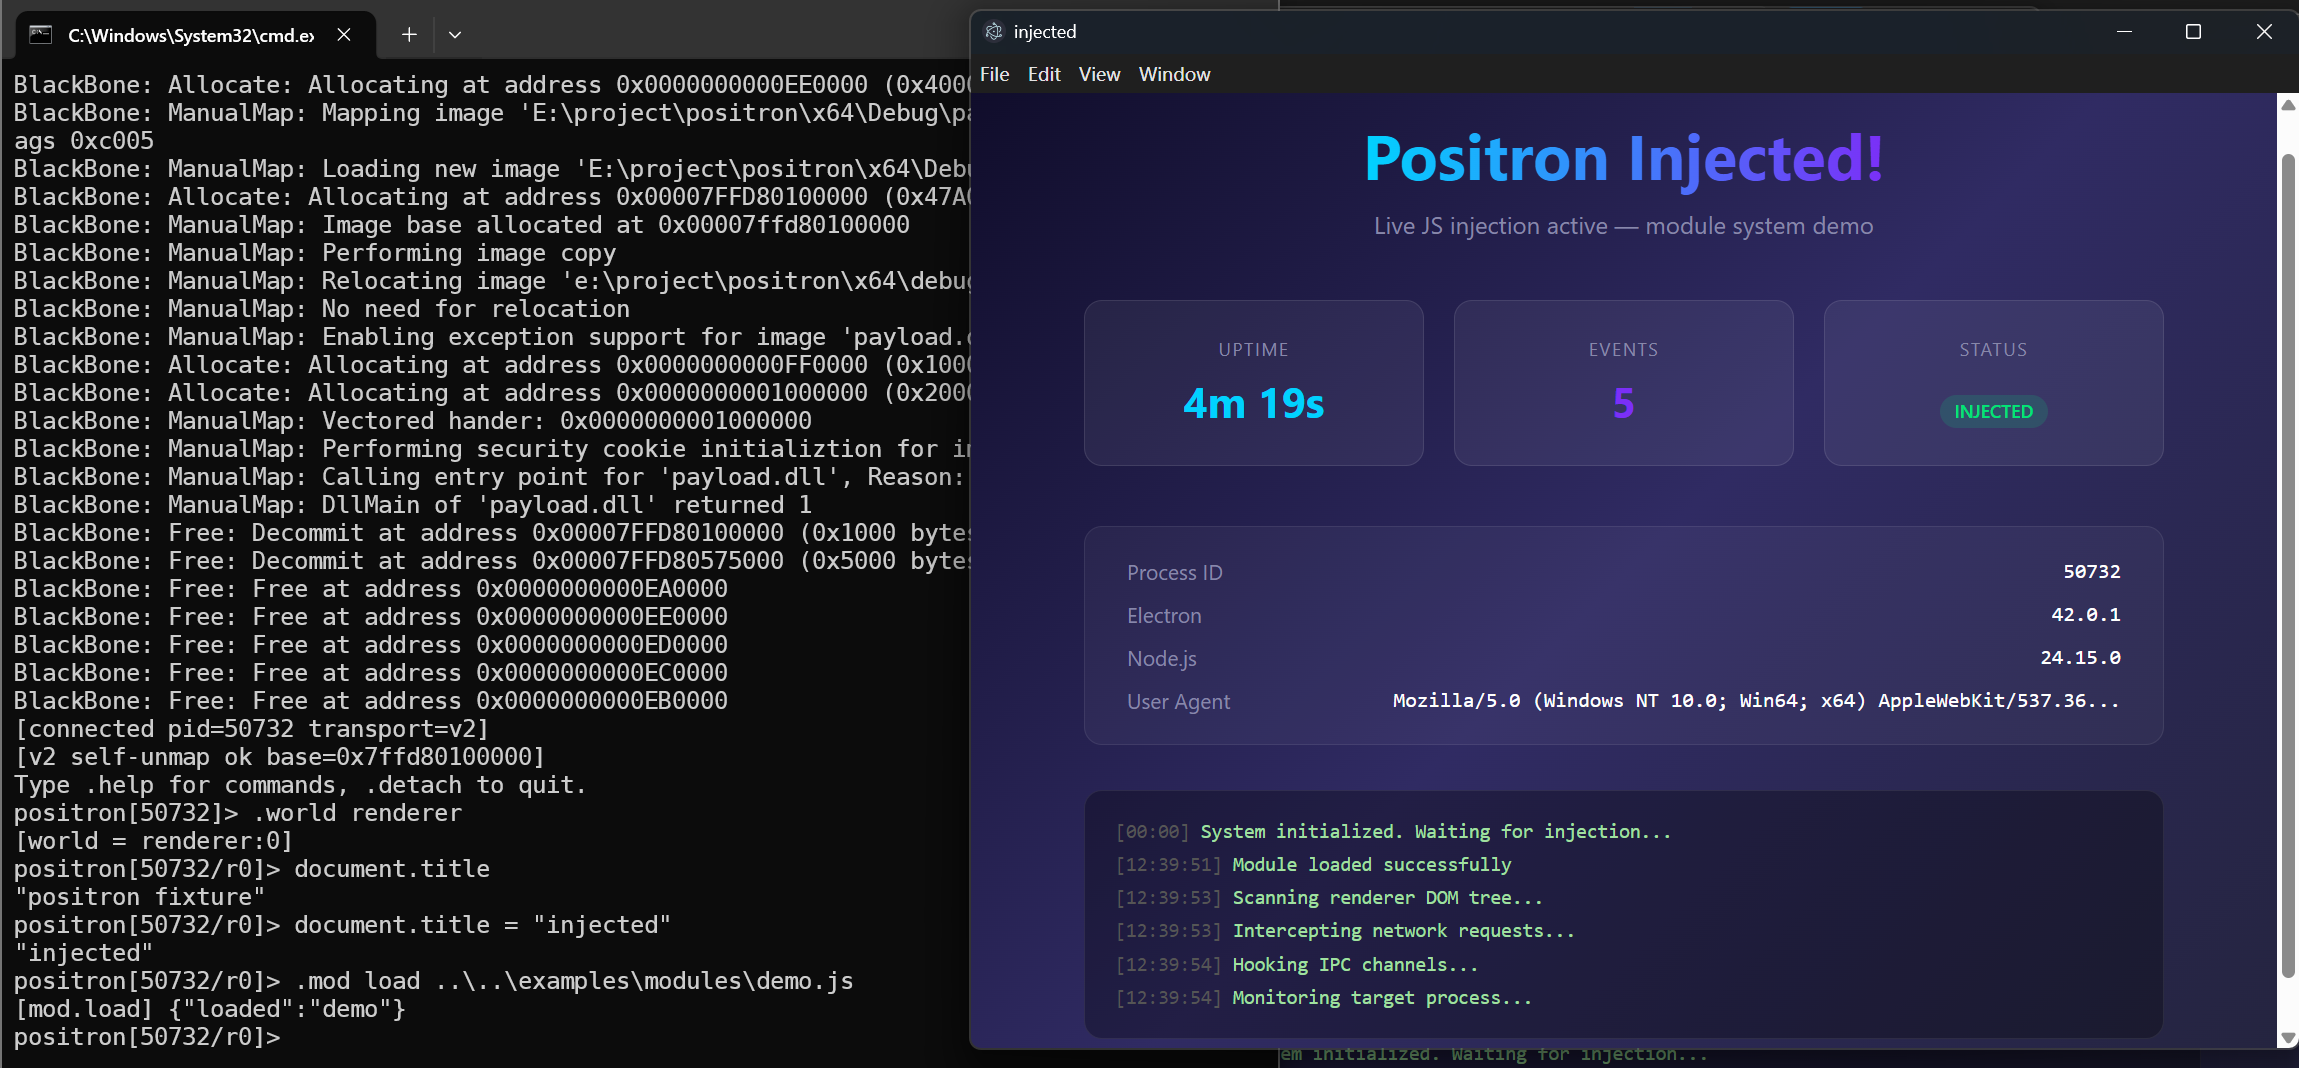
Task: Click the 'Performing image copy' terminal line
Action: (x=314, y=253)
